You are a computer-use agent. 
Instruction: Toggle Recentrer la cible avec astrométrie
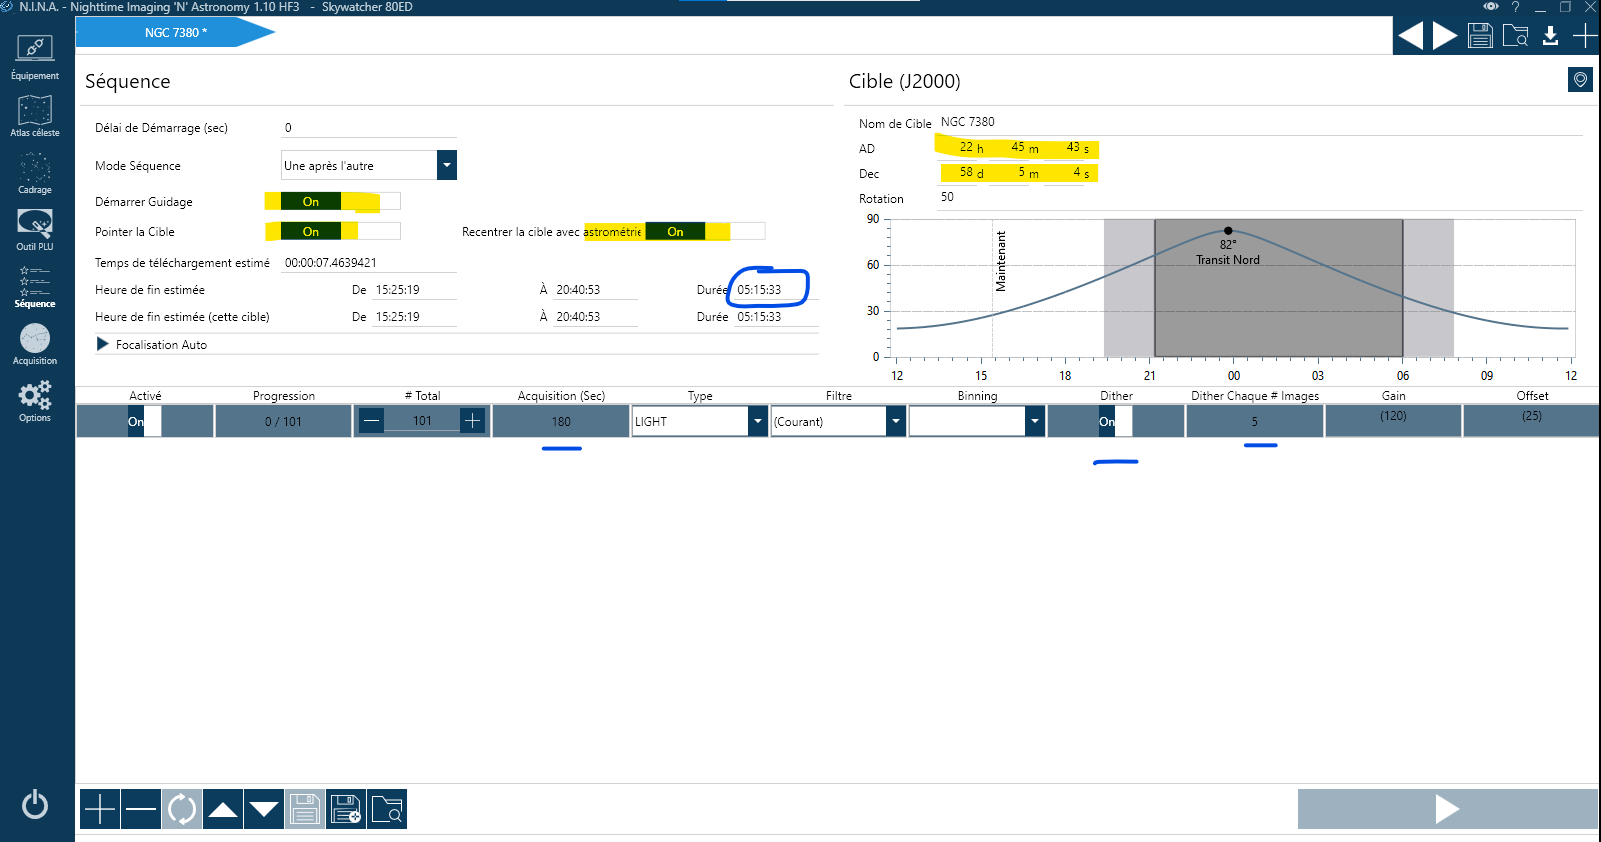[x=705, y=231]
